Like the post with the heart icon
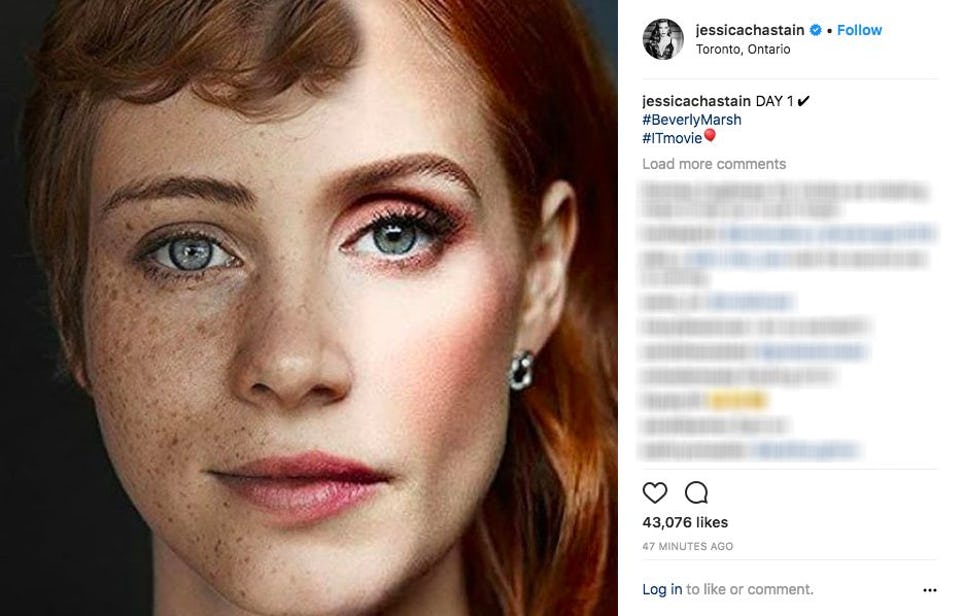Screen dimensions: 963x616 tap(655, 493)
